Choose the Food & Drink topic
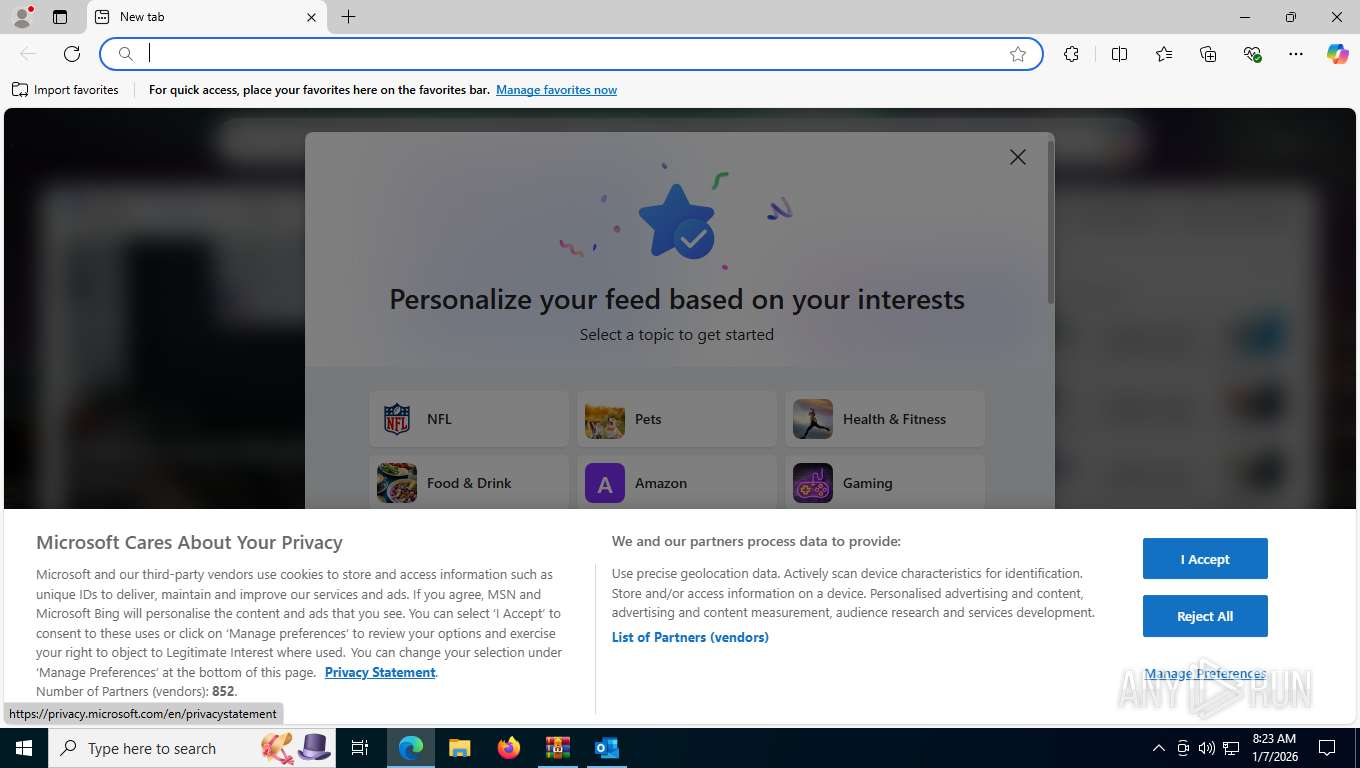 click(469, 483)
